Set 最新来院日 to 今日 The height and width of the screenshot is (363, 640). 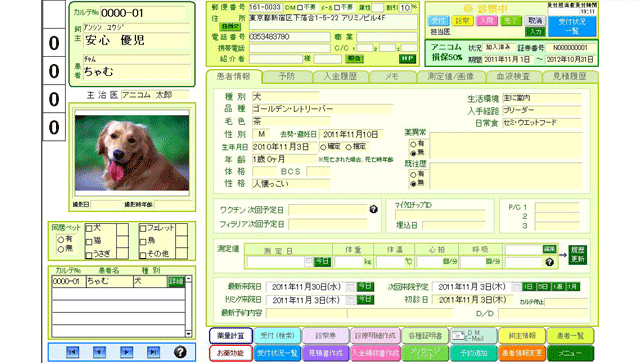(365, 287)
